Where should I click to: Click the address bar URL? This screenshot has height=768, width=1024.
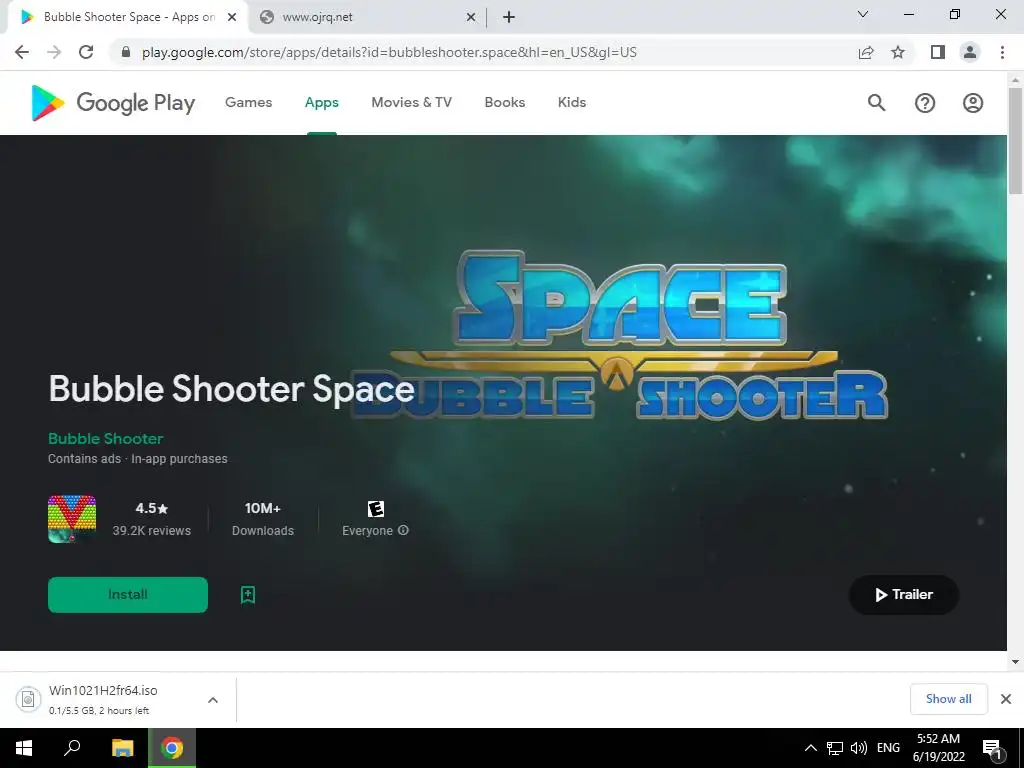coord(389,52)
